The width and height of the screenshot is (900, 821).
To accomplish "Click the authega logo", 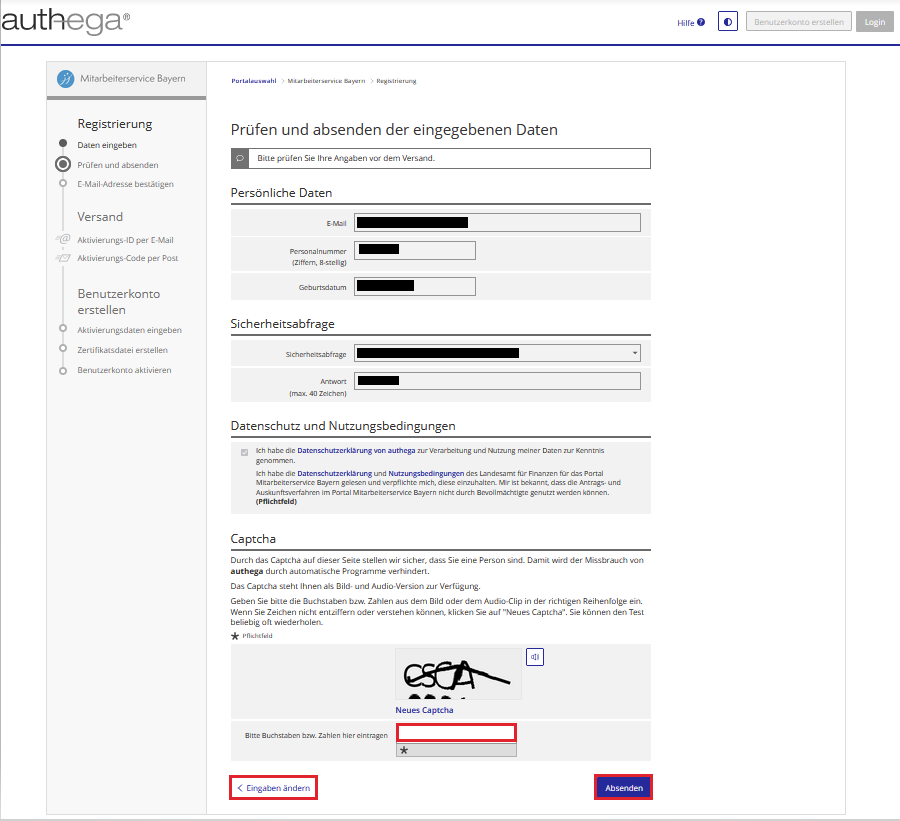I will click(x=66, y=20).
